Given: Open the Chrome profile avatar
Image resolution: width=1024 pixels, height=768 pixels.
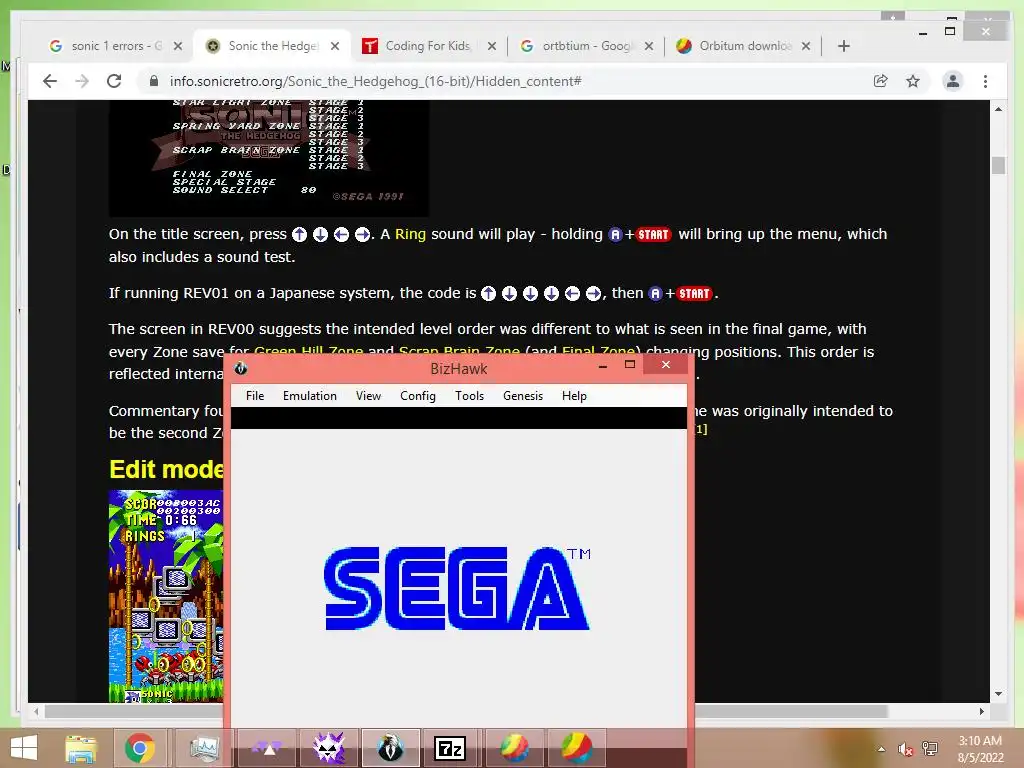Looking at the screenshot, I should [953, 81].
